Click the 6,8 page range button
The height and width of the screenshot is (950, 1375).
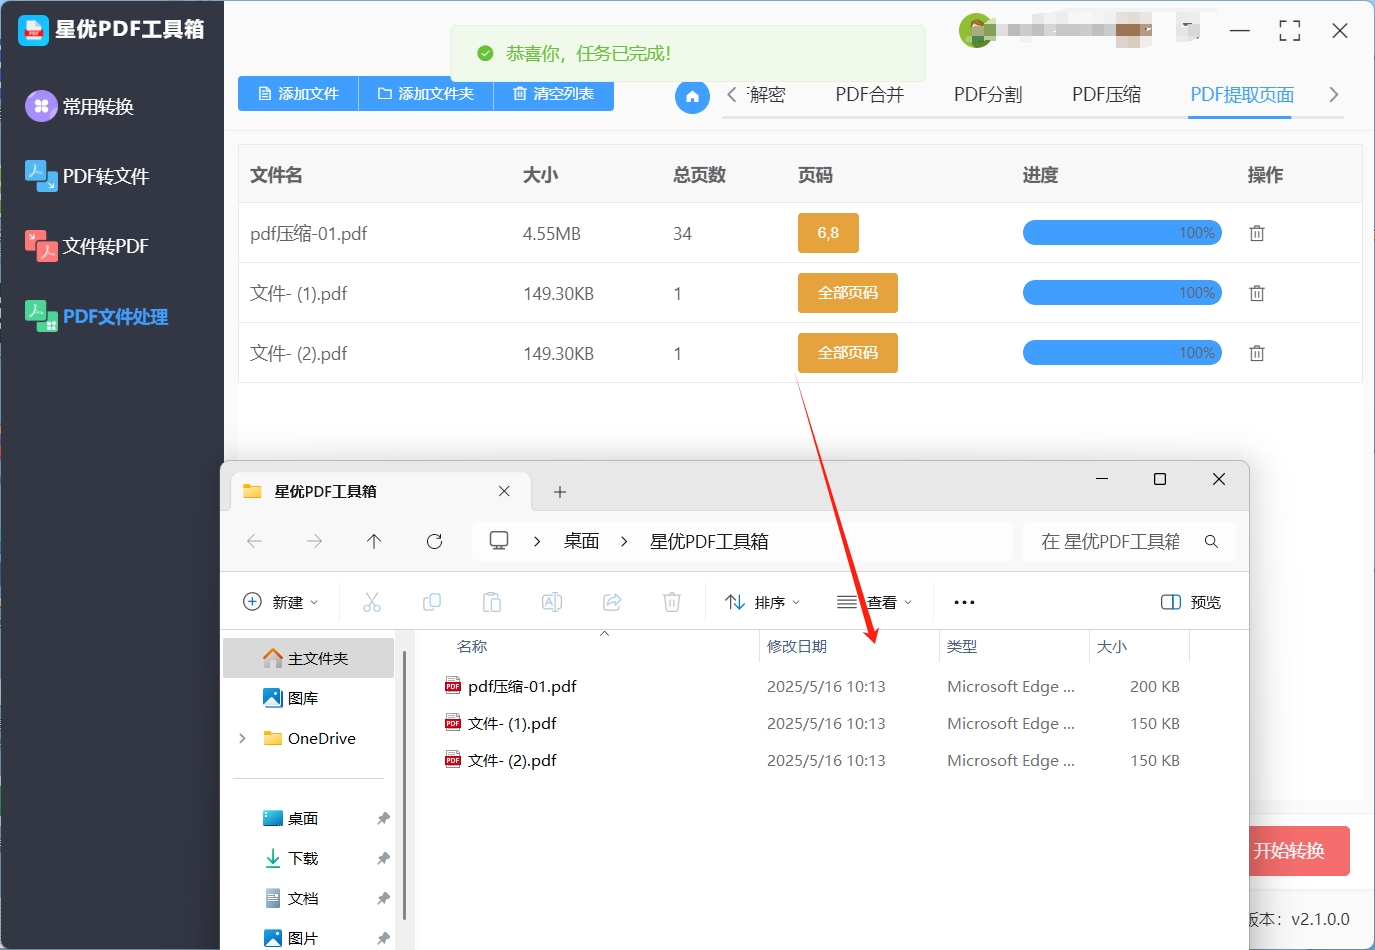tap(828, 233)
